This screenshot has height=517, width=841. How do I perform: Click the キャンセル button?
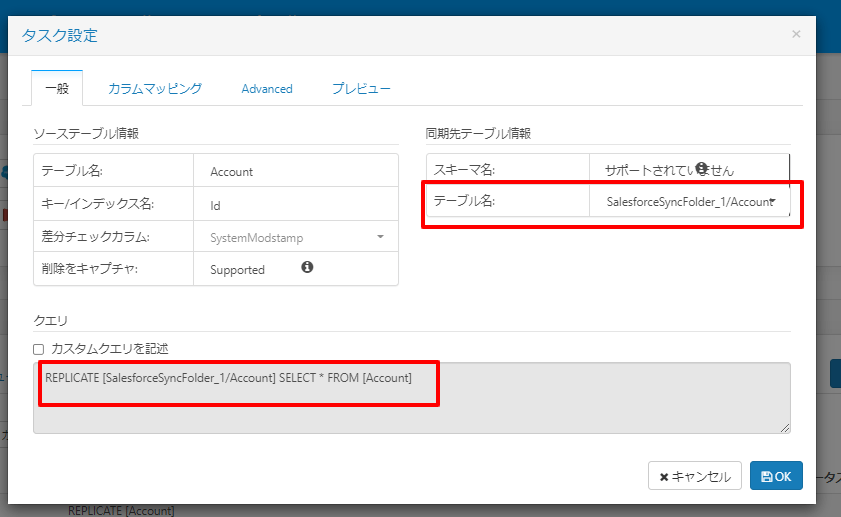[x=695, y=476]
